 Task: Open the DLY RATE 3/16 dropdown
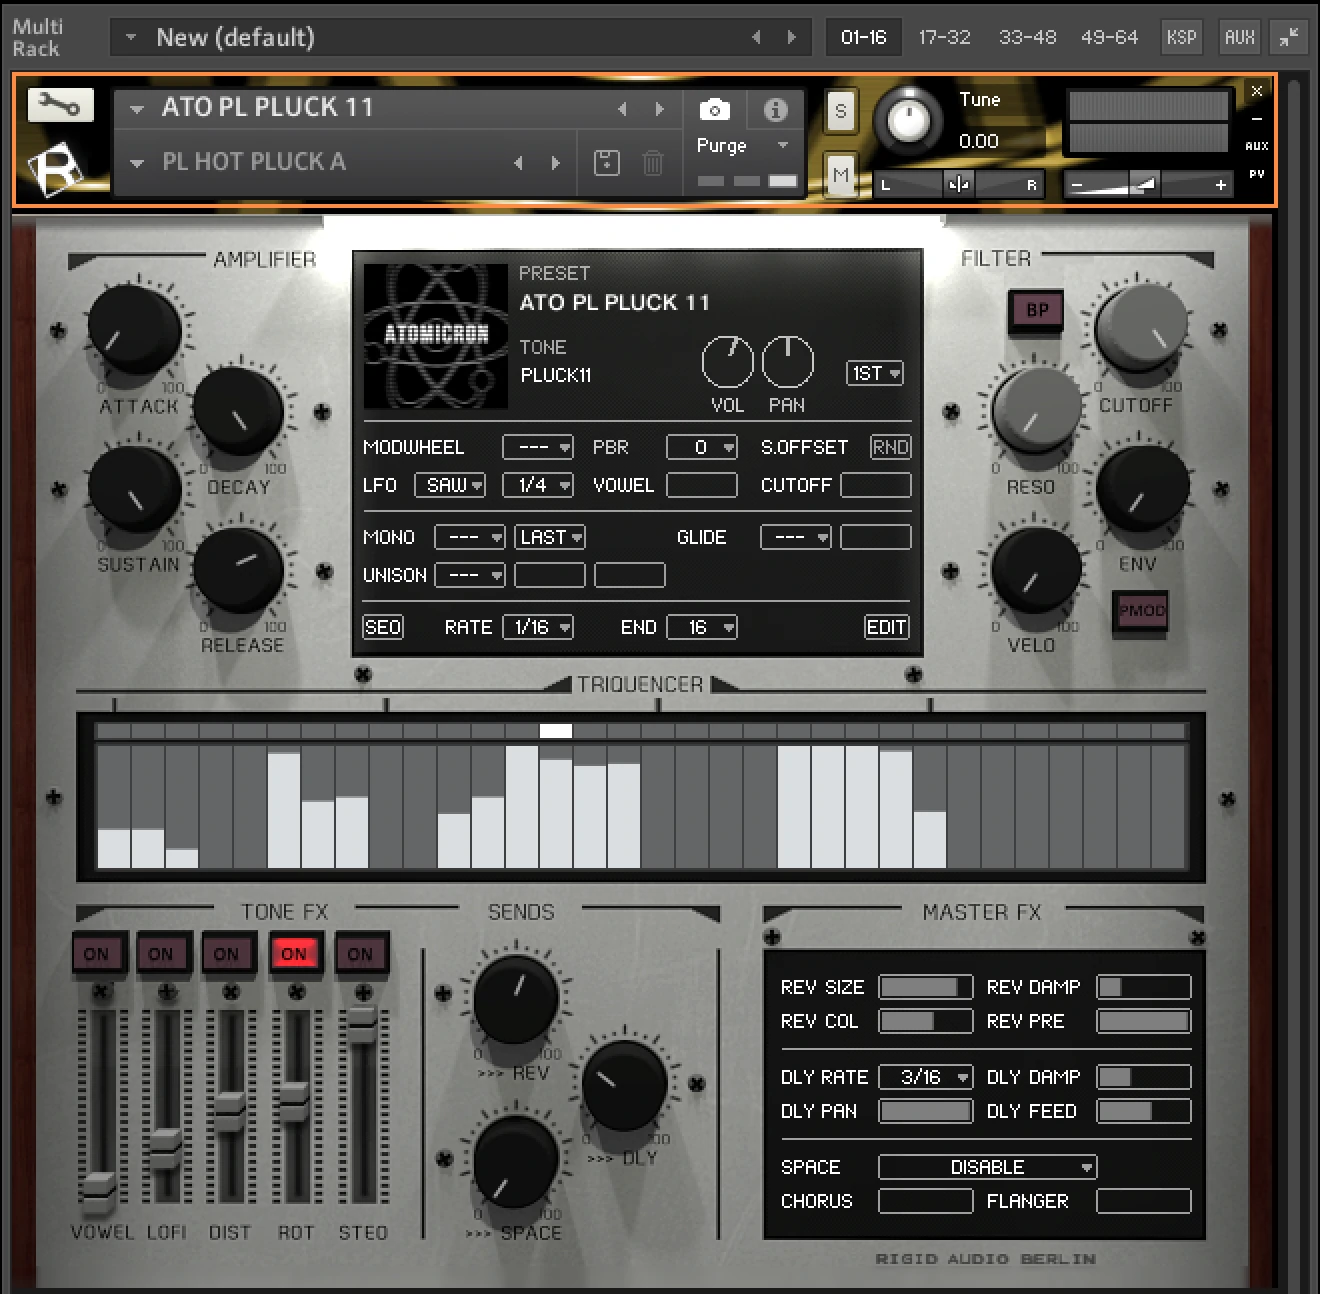[925, 1077]
